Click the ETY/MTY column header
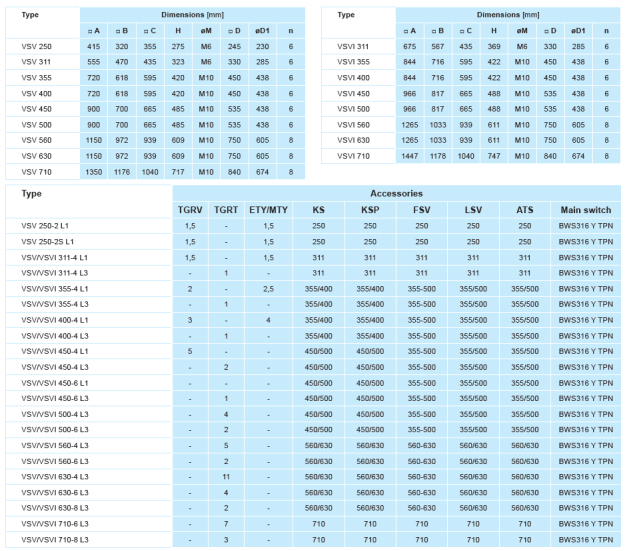This screenshot has height=551, width=625. coord(268,210)
